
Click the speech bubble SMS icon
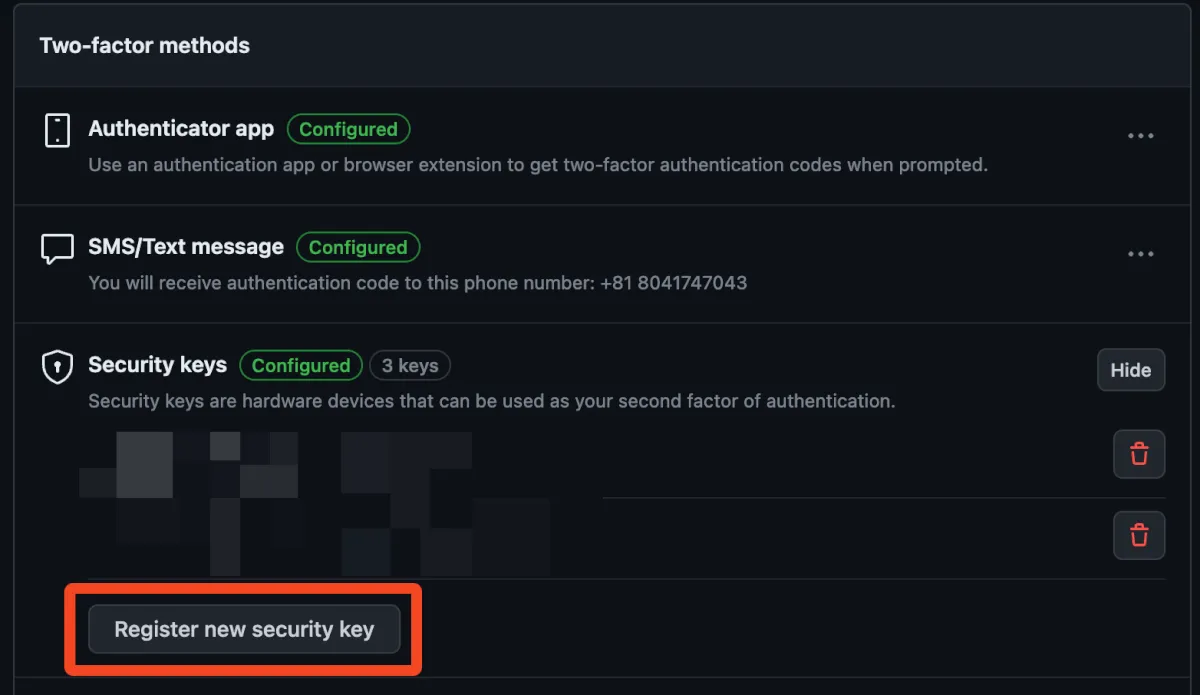(57, 248)
